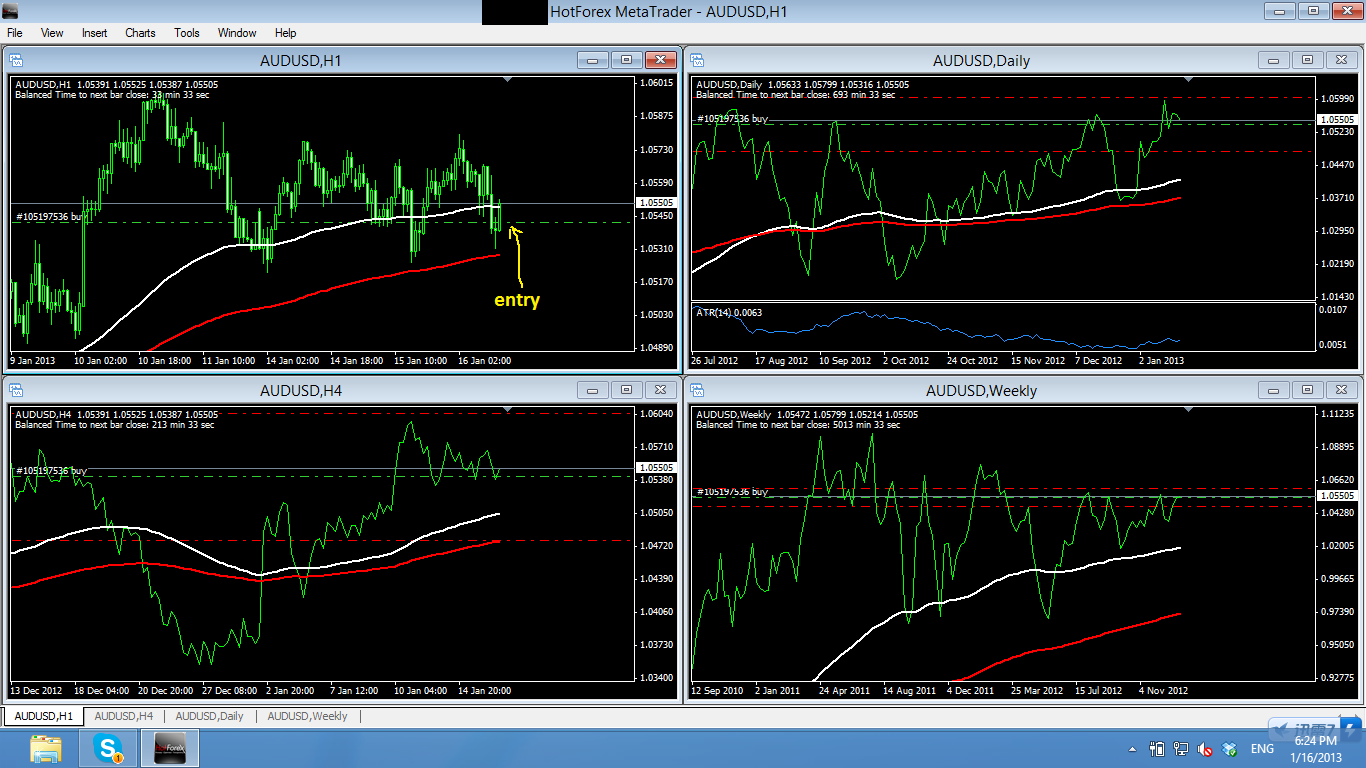
Task: Click the '9 Jan 2013' date on H1 axis
Action: point(35,360)
